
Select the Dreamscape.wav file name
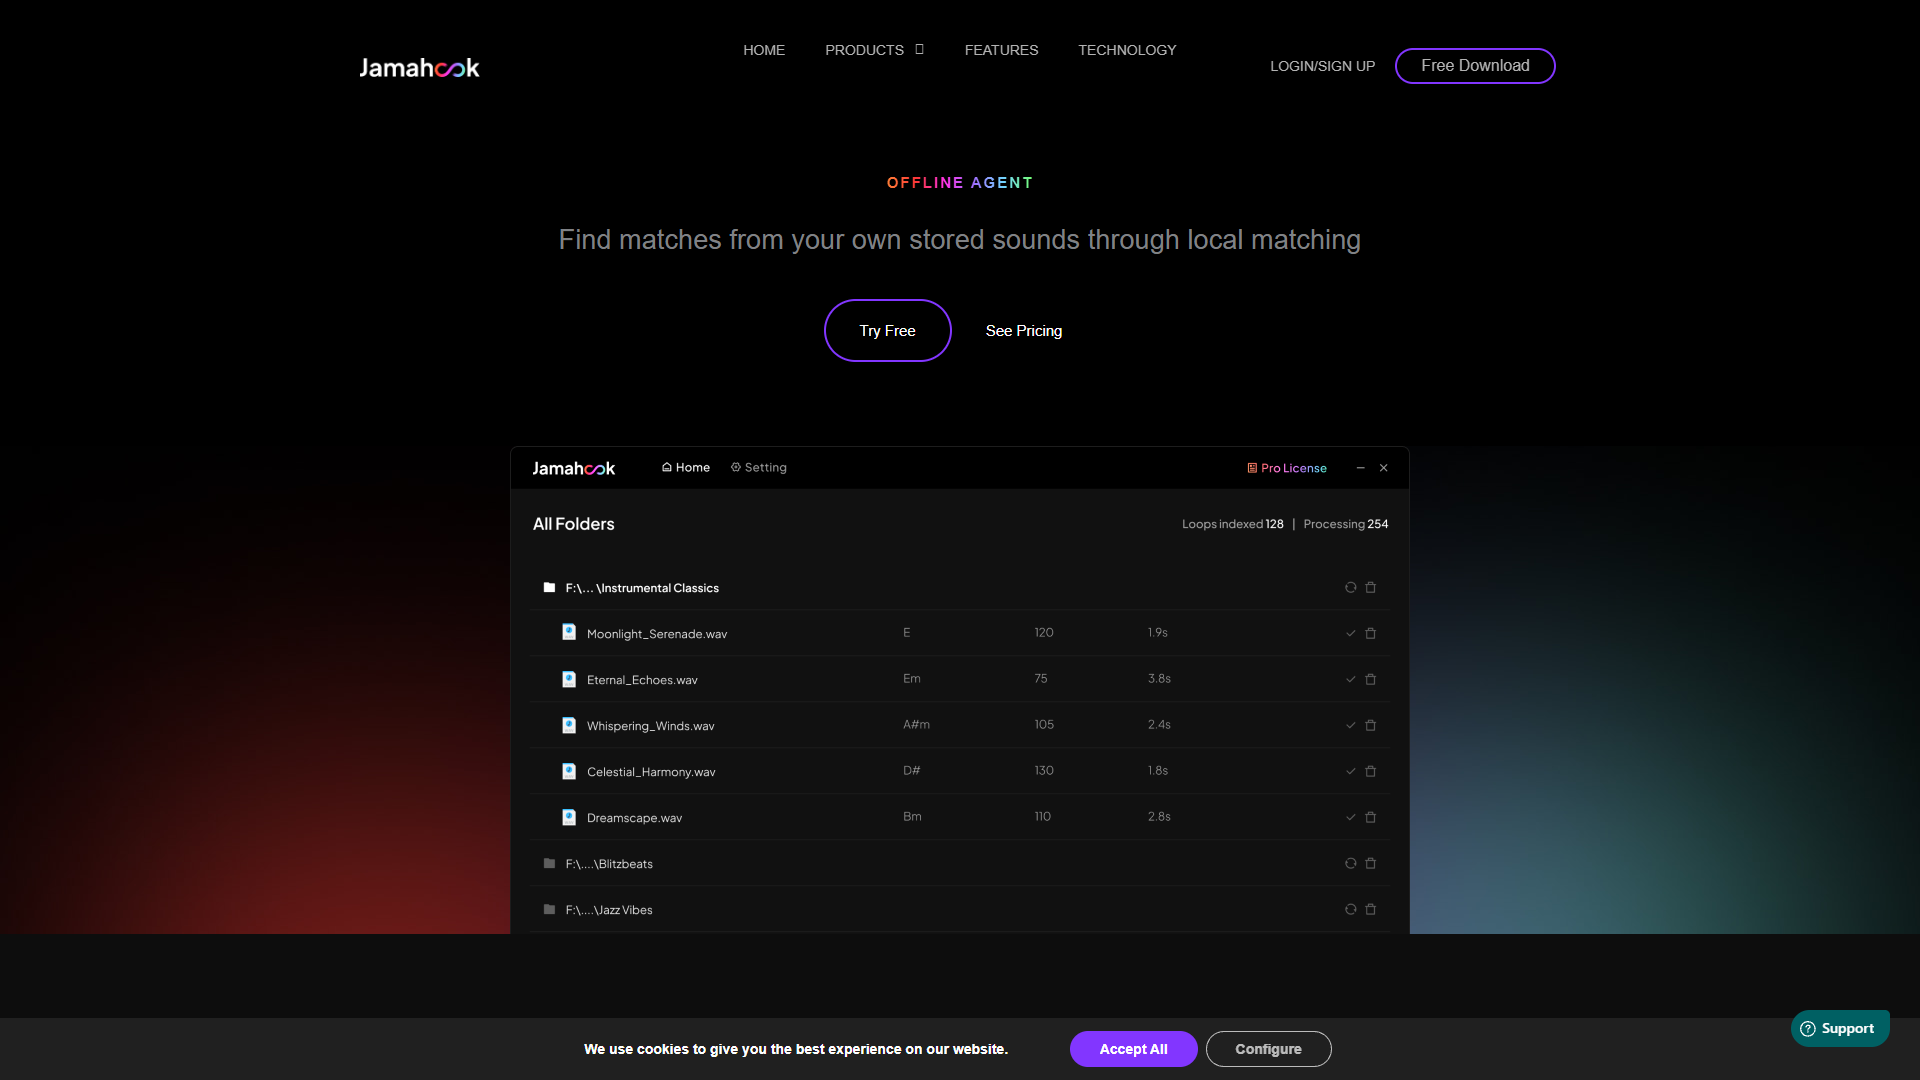click(x=634, y=818)
